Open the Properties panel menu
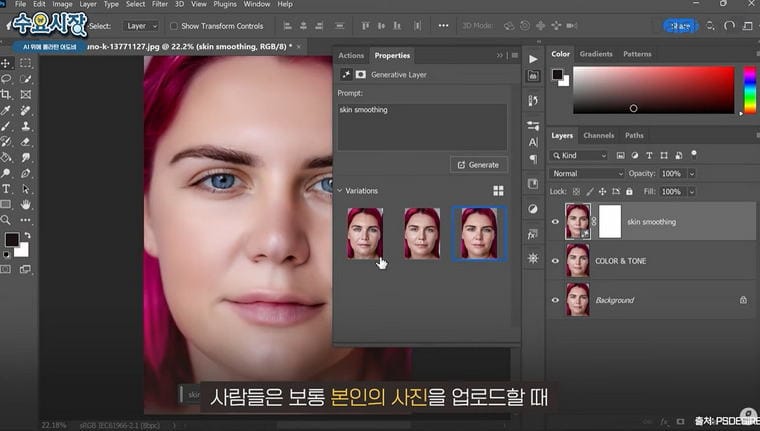Viewport: 760px width, 431px height. [x=515, y=55]
